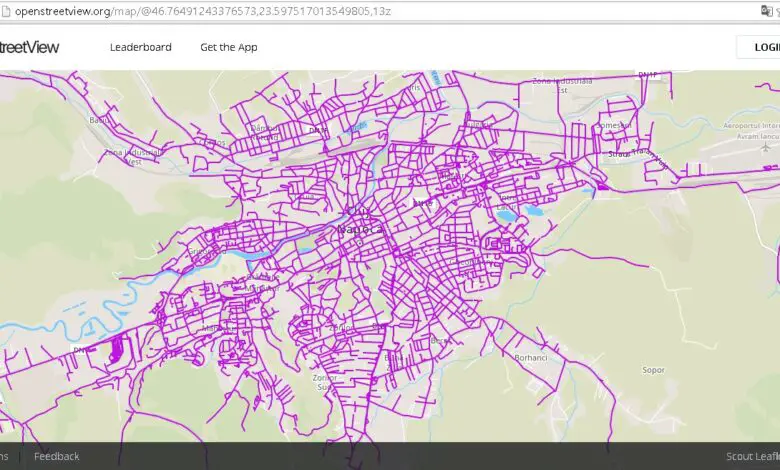Viewport: 780px width, 470px height.
Task: Click the DN1F road badge
Action: (648, 75)
